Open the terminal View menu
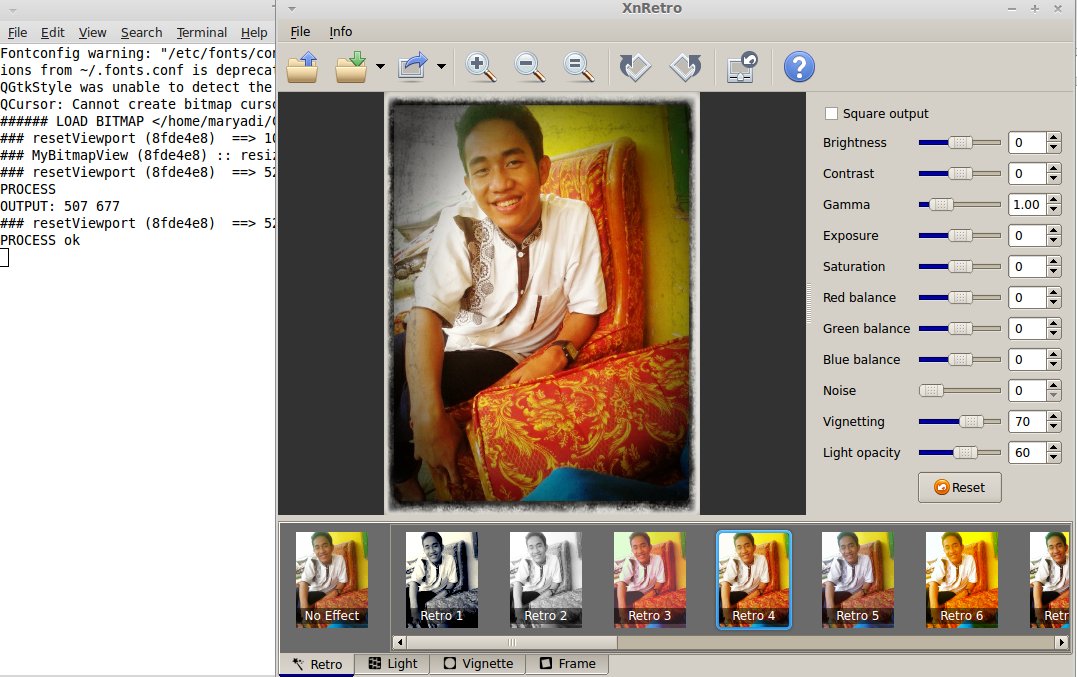Image resolution: width=1077 pixels, height=677 pixels. coord(92,32)
